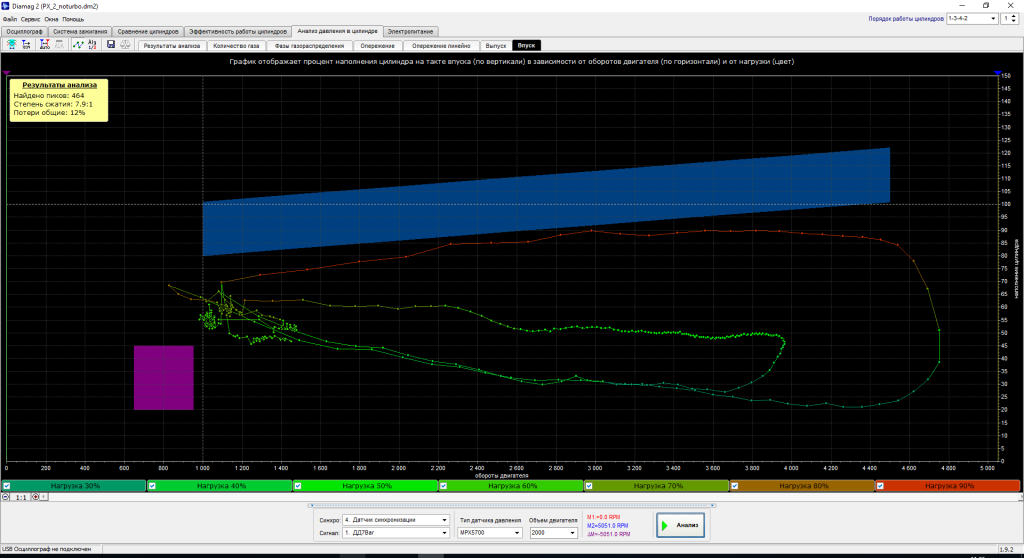This screenshot has height=558, width=1024.
Task: Click blue triangle marker at chart top-right
Action: click(x=998, y=73)
